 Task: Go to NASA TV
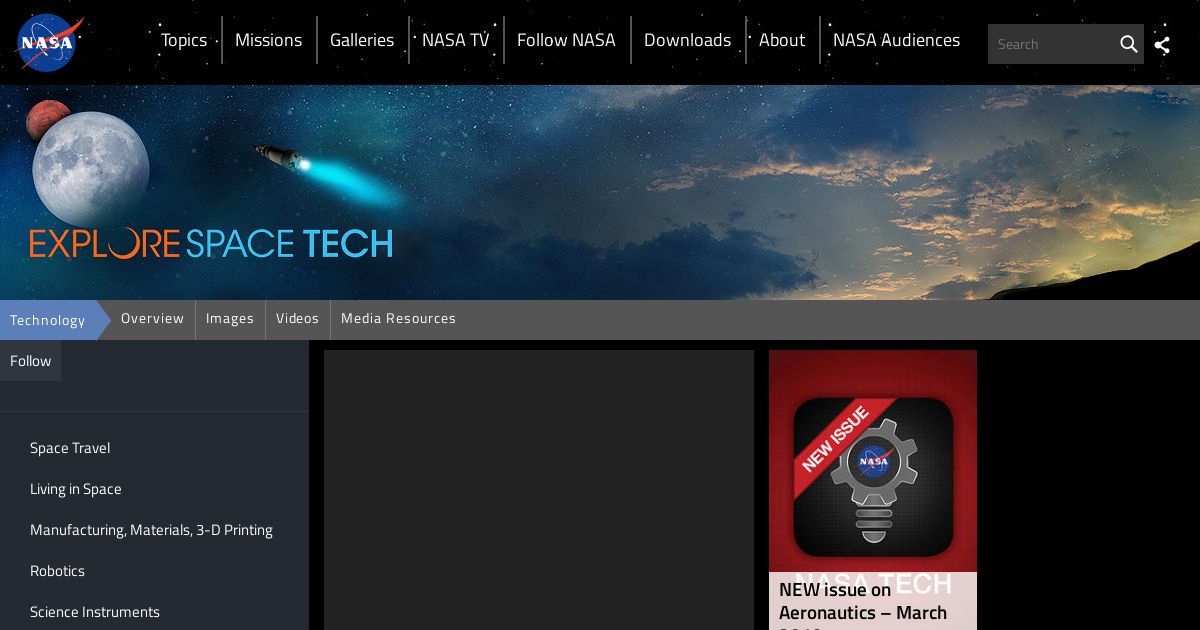pos(456,40)
